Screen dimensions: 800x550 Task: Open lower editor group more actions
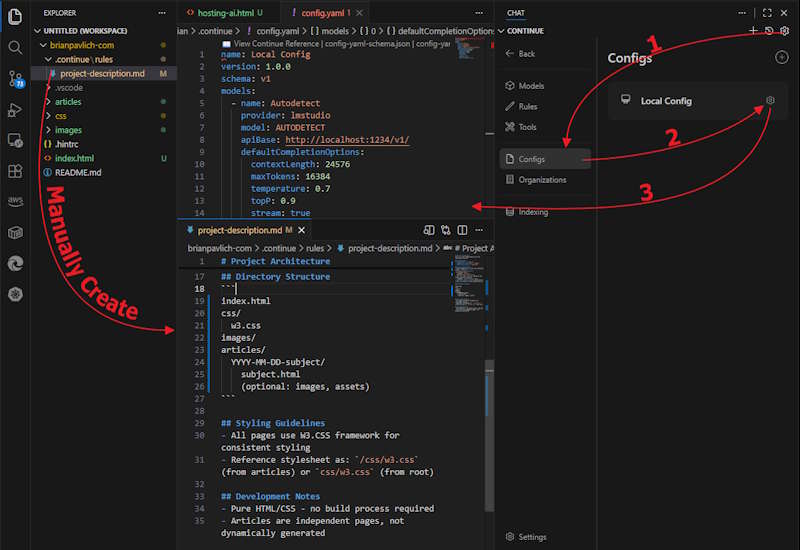click(479, 230)
